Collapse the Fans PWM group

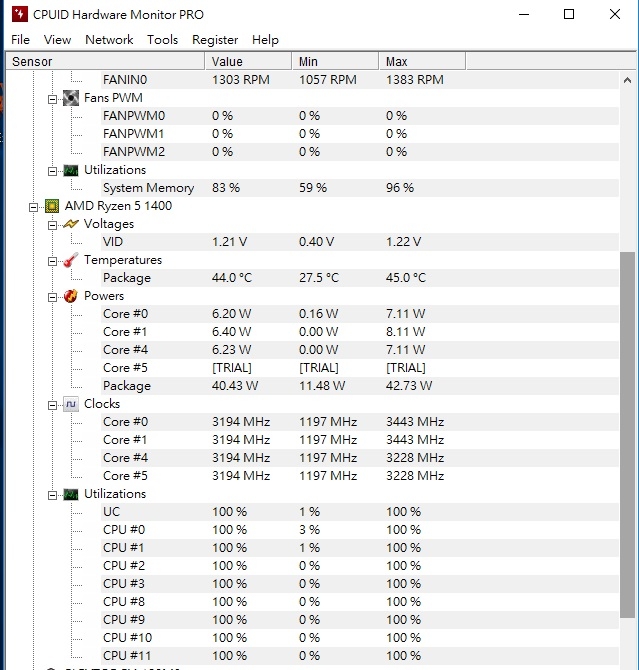click(52, 100)
